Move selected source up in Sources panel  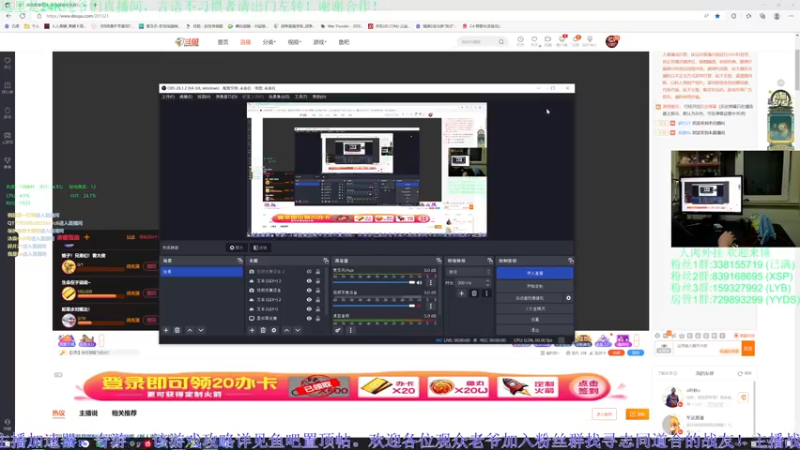pyautogui.click(x=286, y=330)
